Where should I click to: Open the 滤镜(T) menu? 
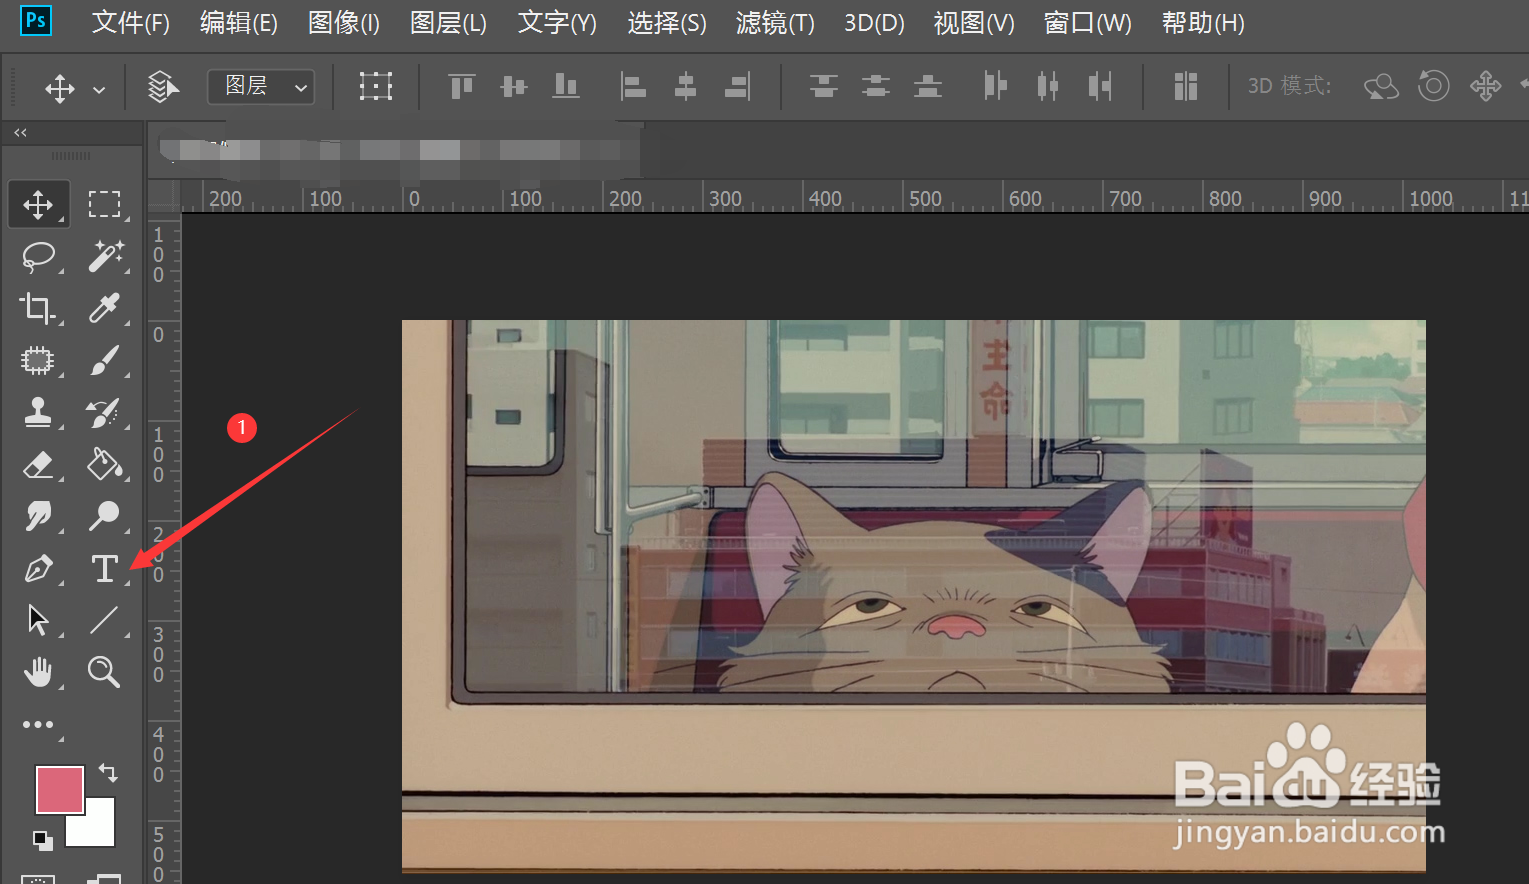[x=775, y=22]
